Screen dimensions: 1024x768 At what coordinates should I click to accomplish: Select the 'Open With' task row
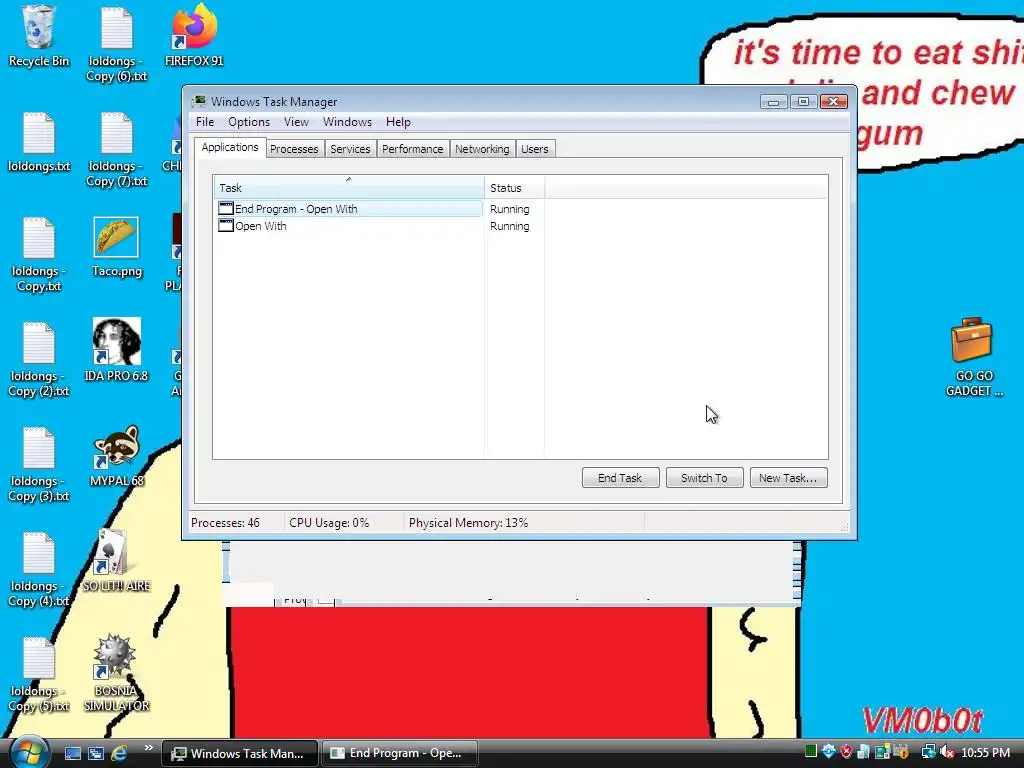pos(349,226)
